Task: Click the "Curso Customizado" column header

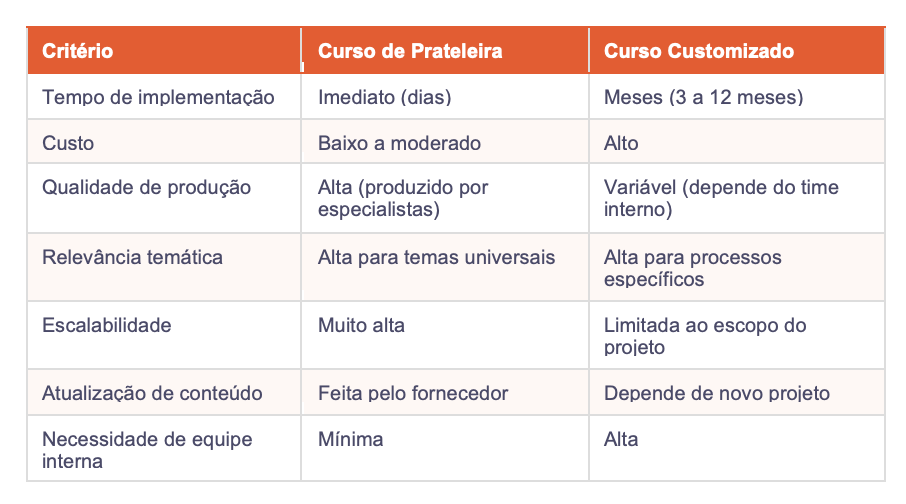Action: (699, 51)
